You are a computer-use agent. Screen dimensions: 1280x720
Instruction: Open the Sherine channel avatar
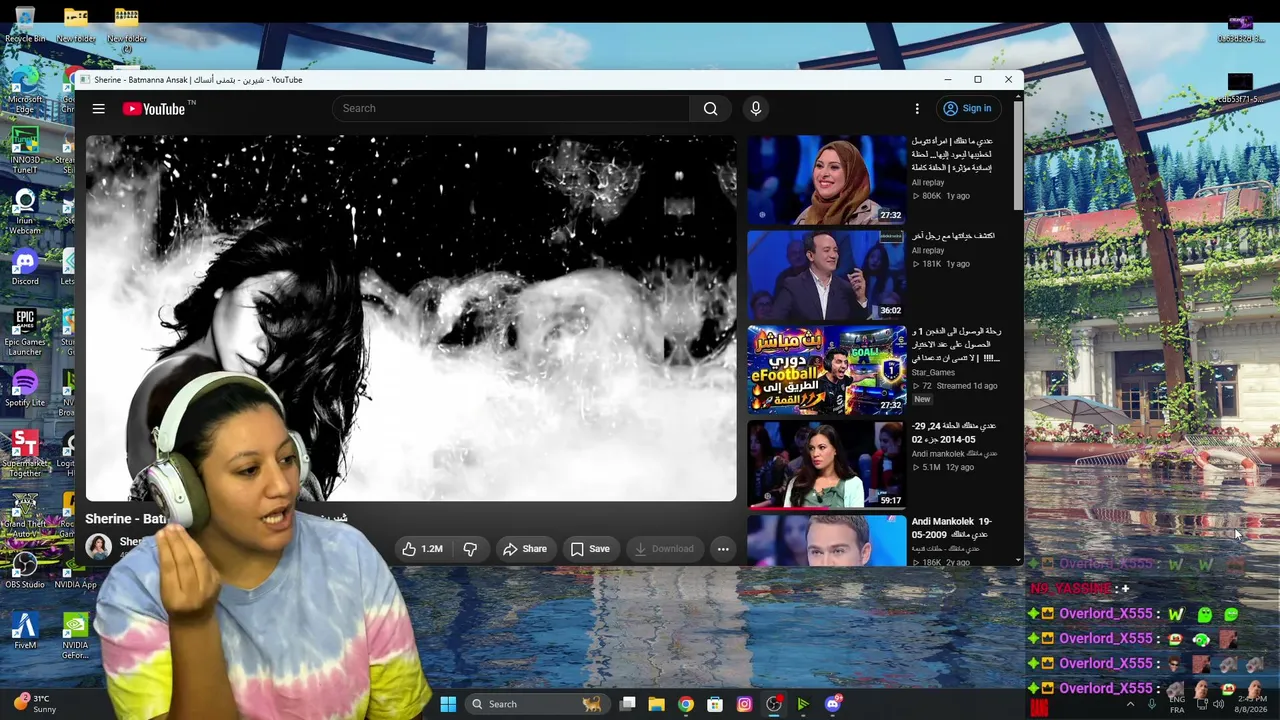98,545
